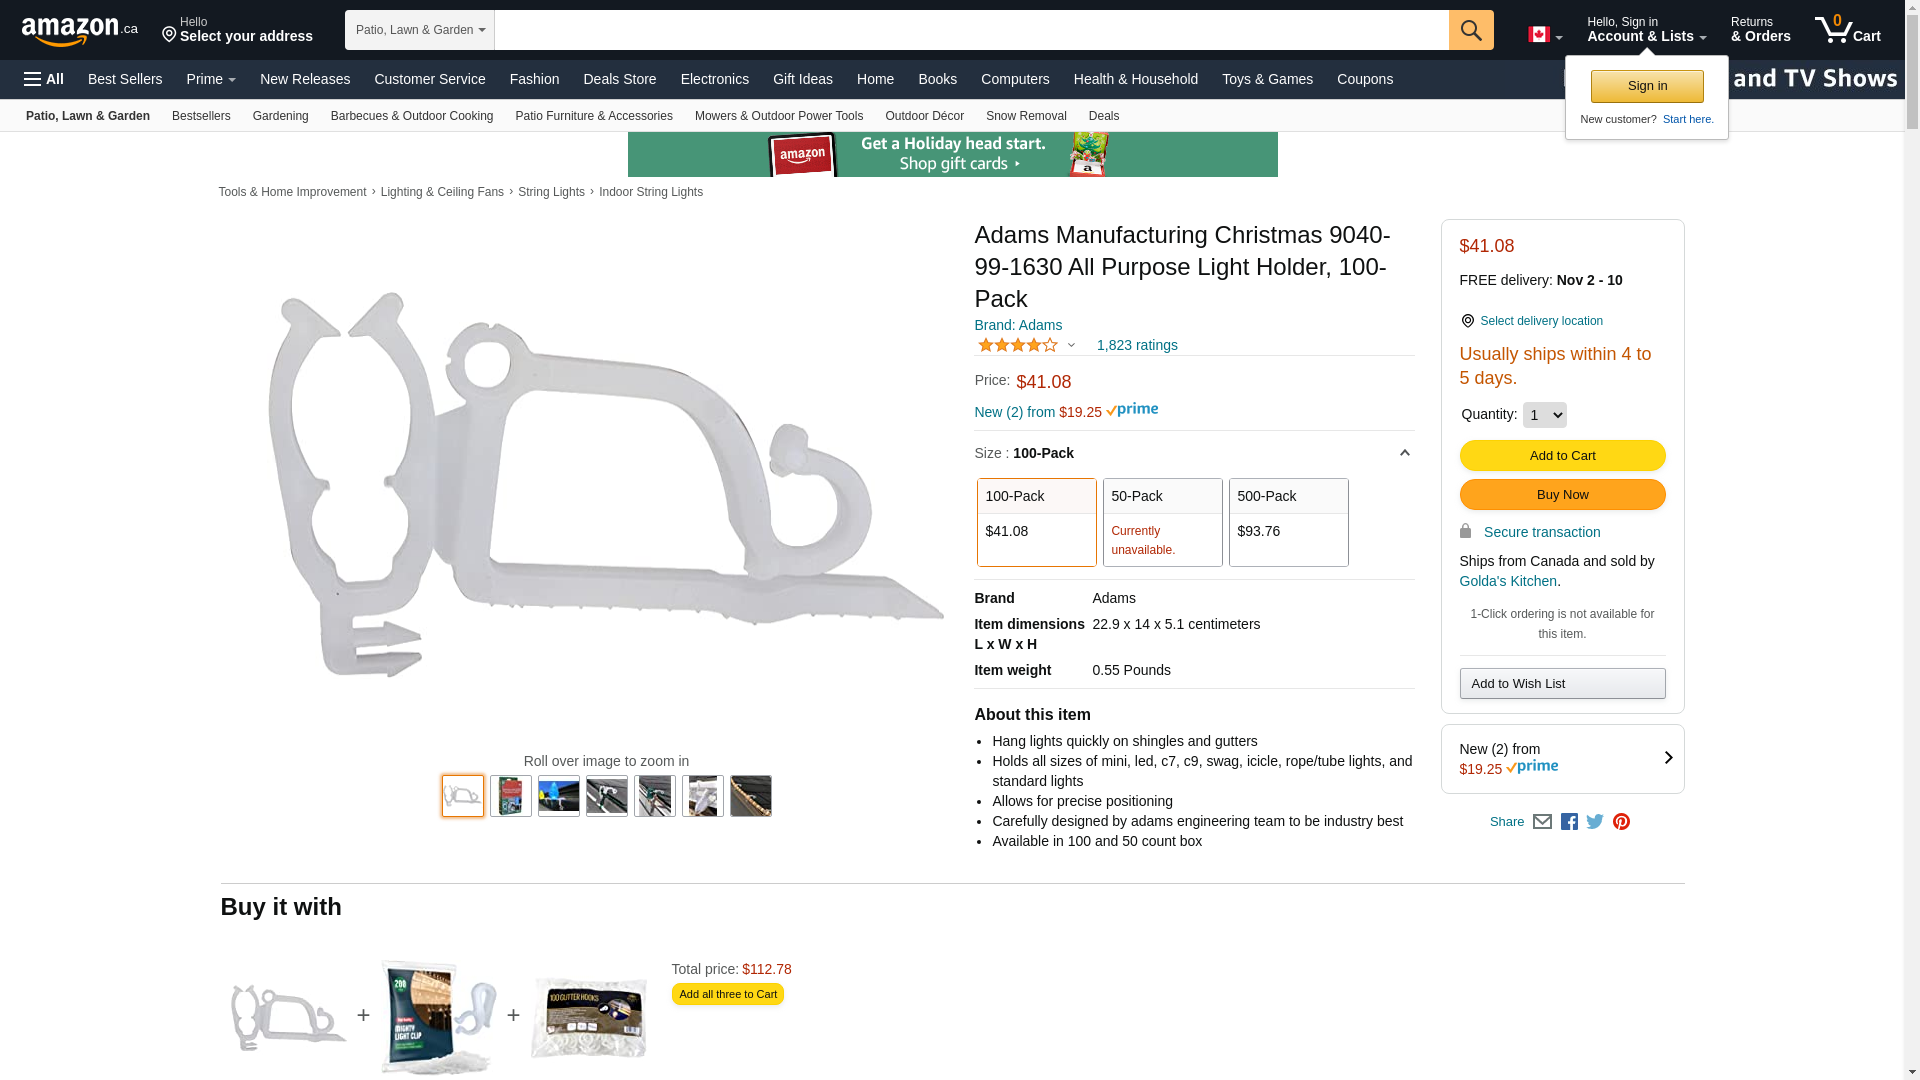Share product on Twitter icon
This screenshot has width=1920, height=1080.
(x=1595, y=822)
